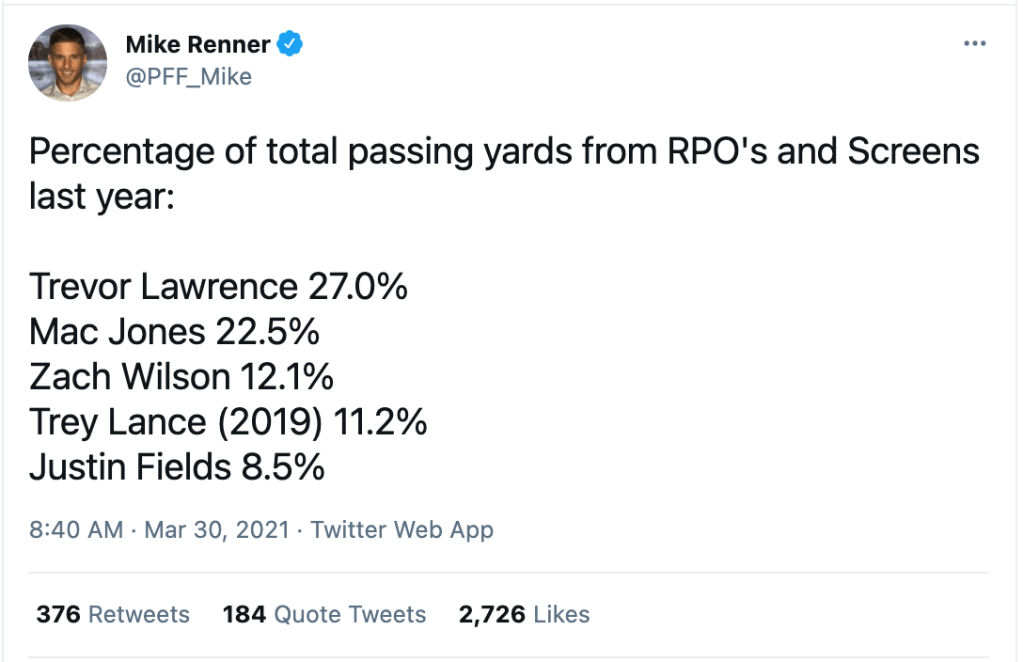1023x662 pixels.
Task: Click the Justin Fields 8.5% line
Action: (177, 467)
